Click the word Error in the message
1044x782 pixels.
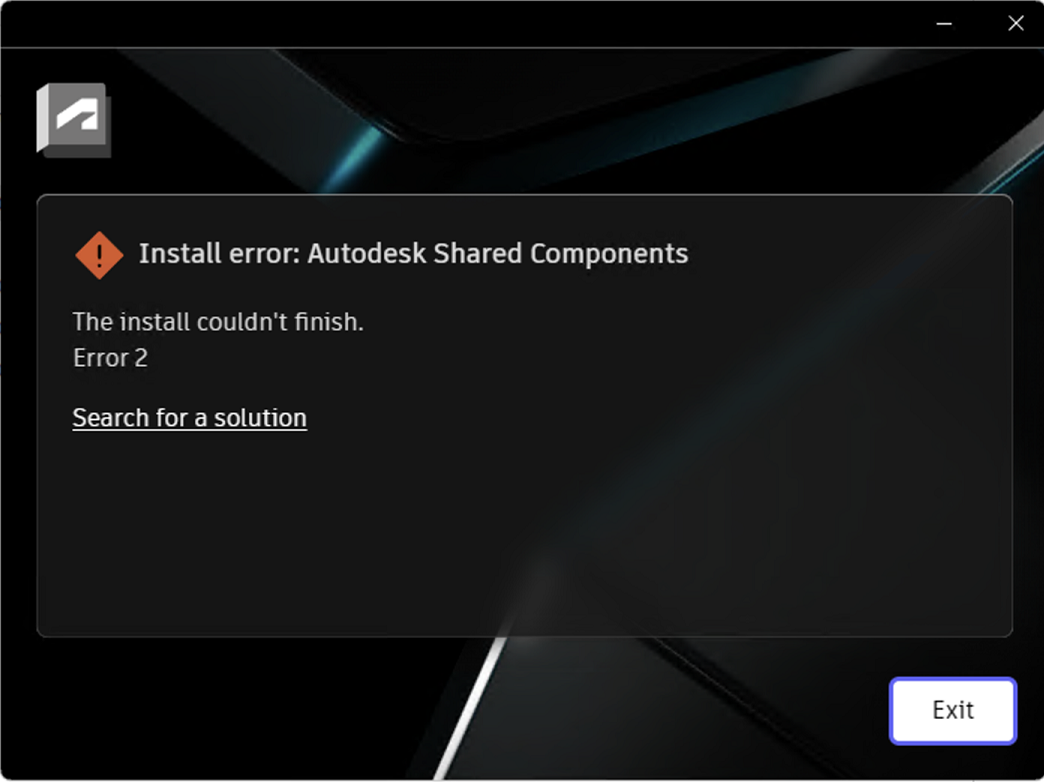[101, 358]
